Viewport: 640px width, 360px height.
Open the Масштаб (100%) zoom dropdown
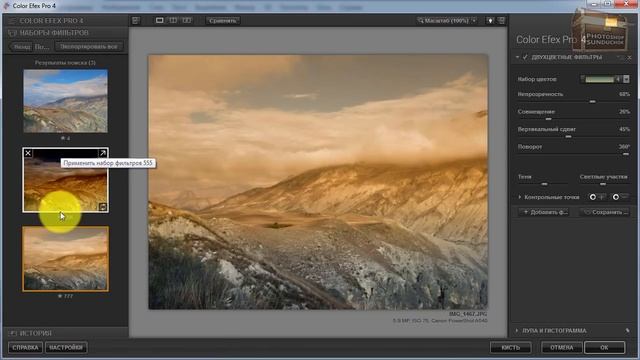(447, 20)
